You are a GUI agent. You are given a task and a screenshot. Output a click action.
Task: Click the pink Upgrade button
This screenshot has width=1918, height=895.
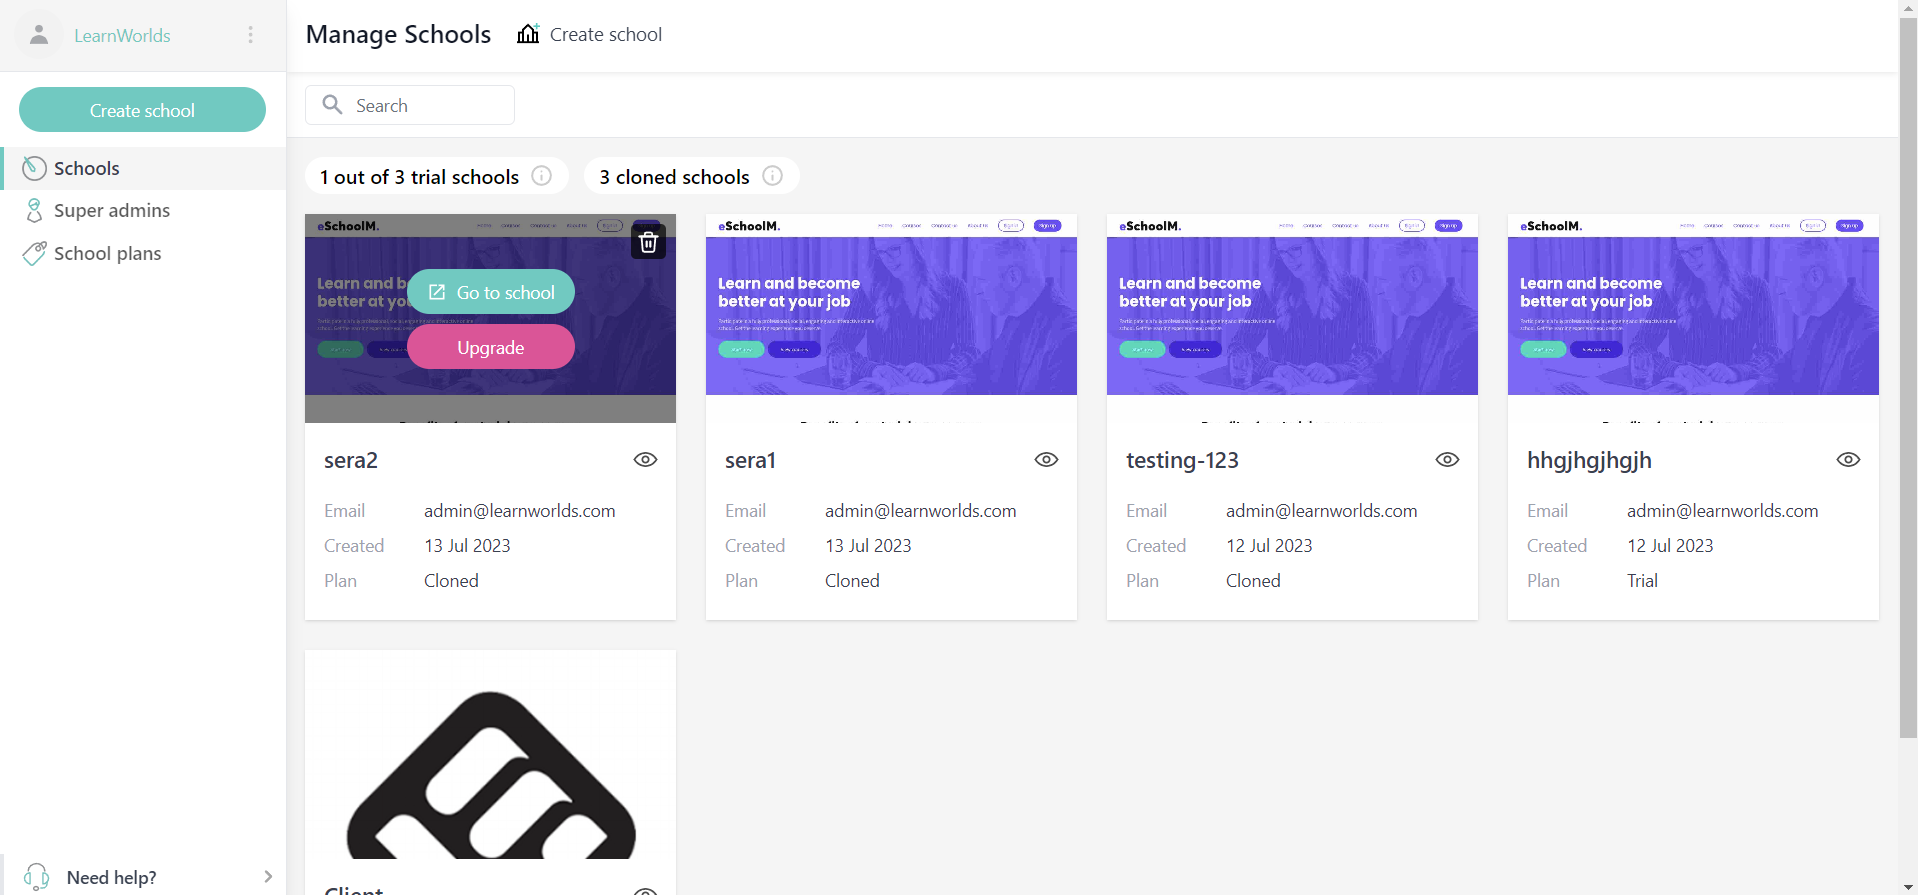tap(491, 347)
